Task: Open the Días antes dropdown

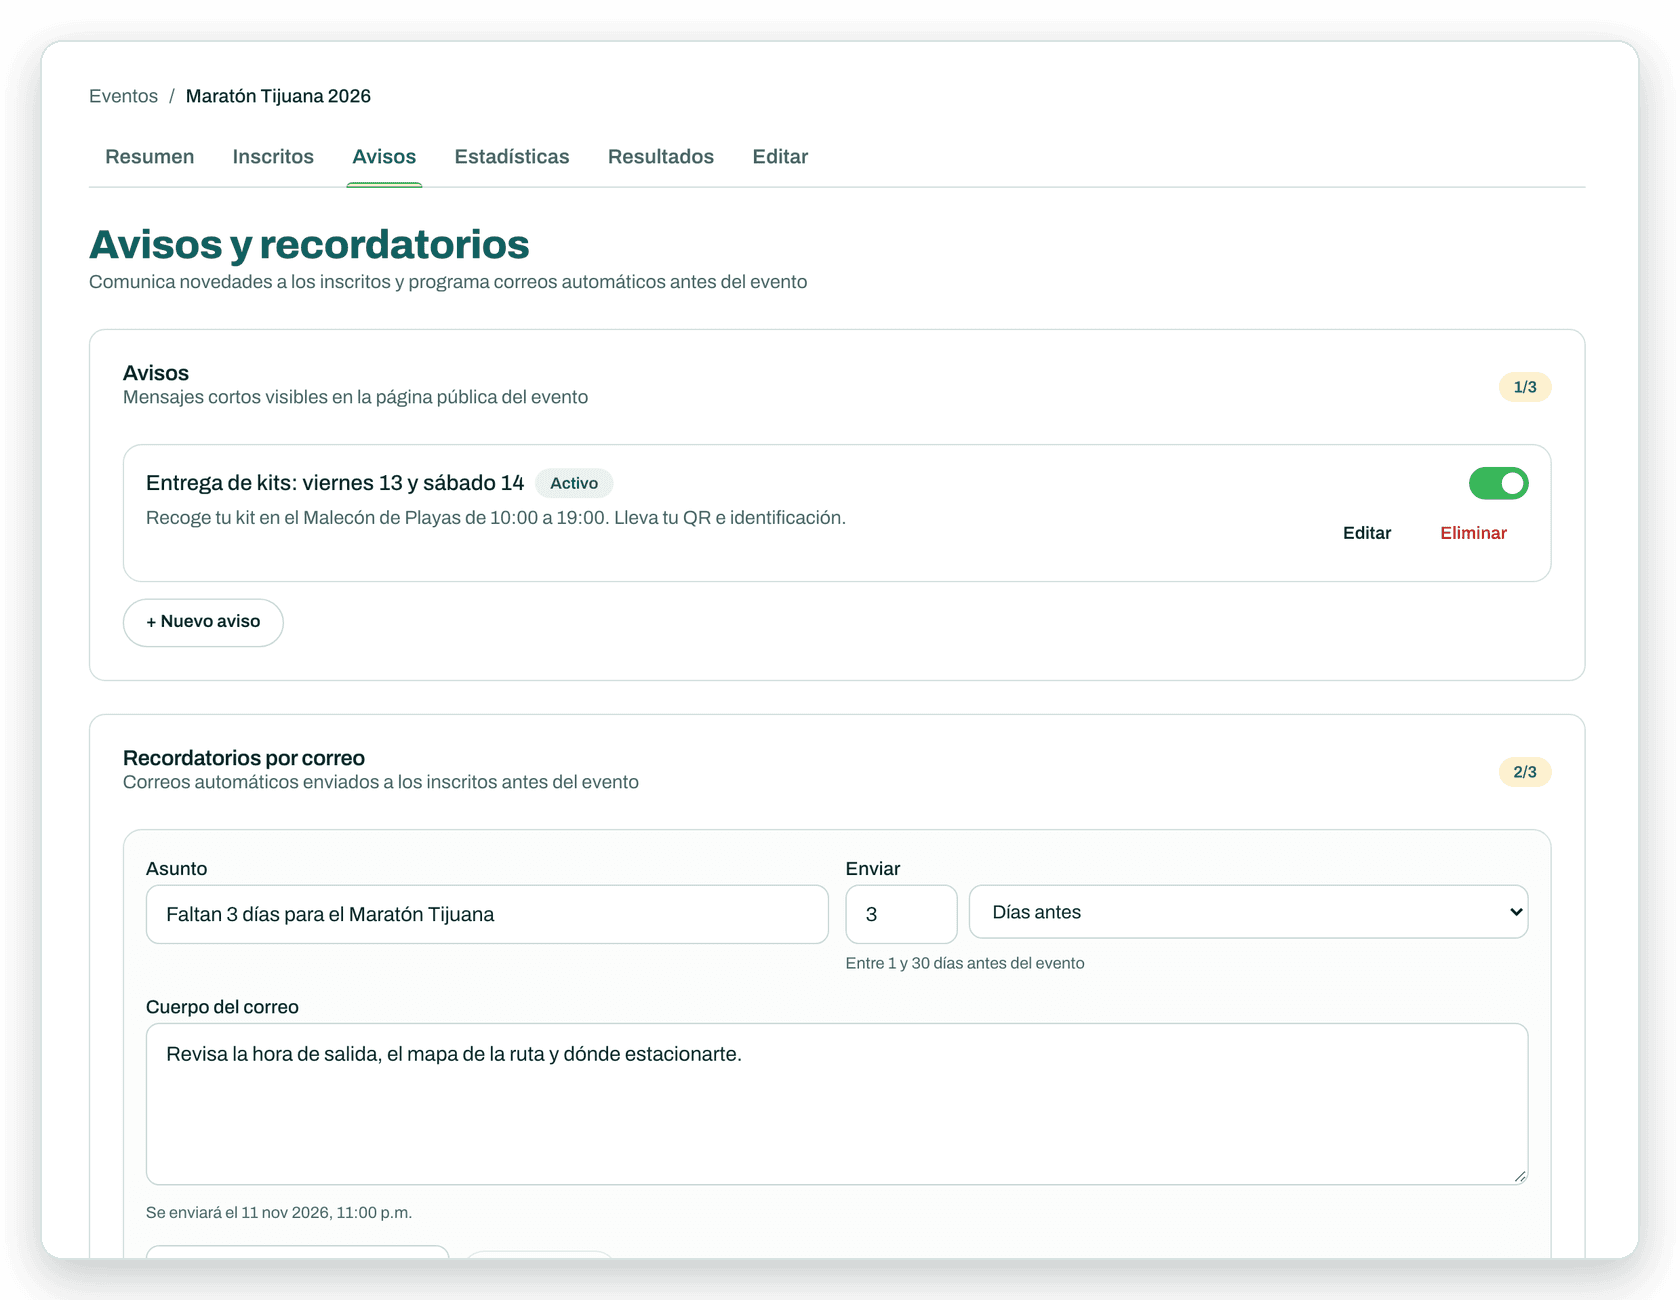Action: [x=1248, y=912]
